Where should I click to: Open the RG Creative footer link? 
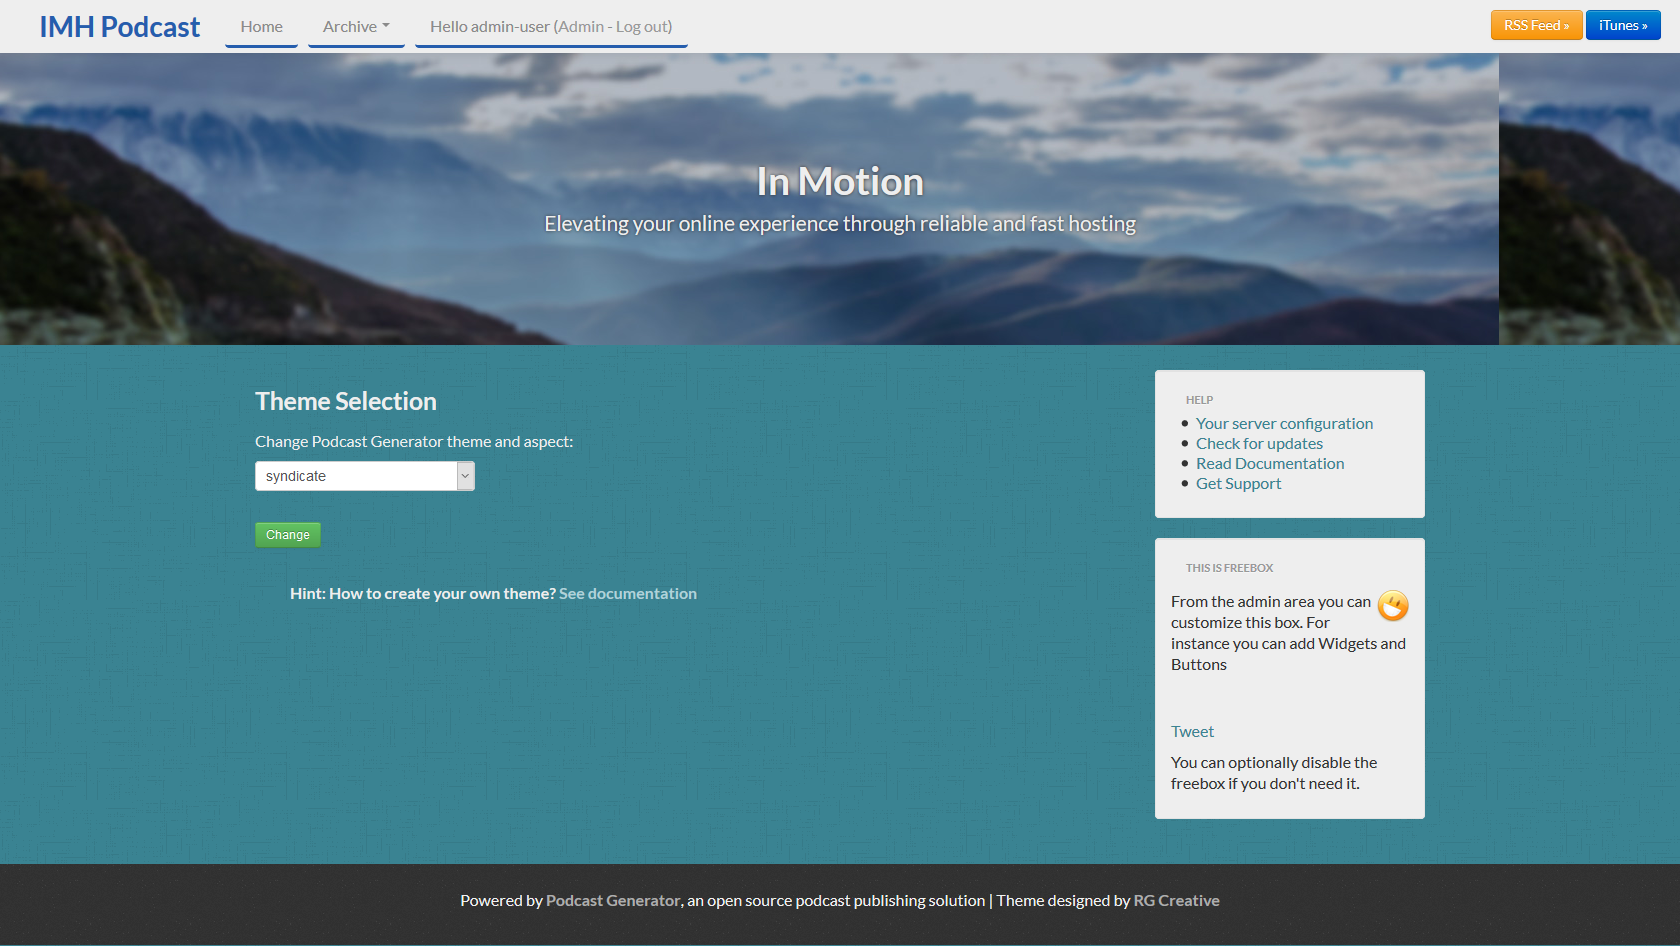click(1176, 901)
